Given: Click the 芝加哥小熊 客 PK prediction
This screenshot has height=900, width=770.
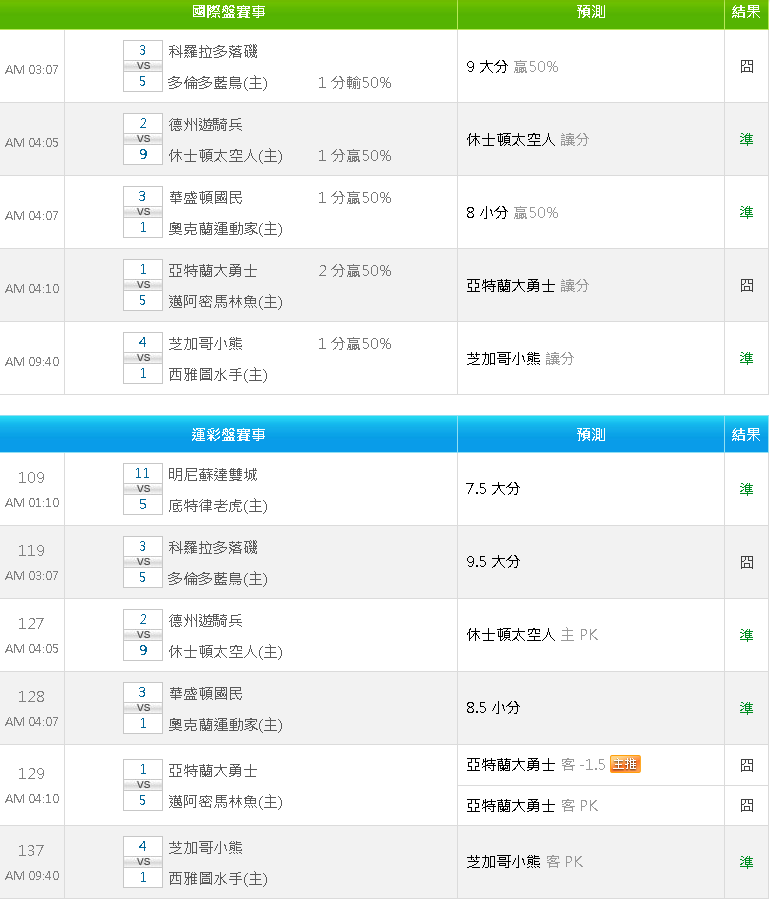Looking at the screenshot, I should point(524,862).
